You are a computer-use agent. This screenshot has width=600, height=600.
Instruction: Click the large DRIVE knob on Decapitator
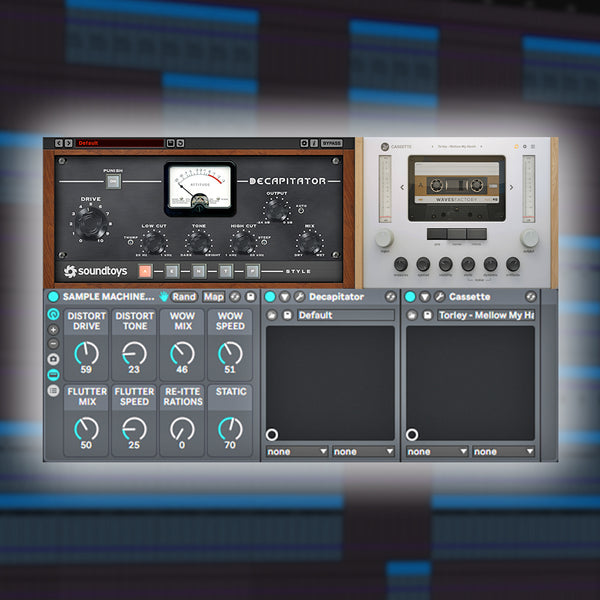[91, 223]
